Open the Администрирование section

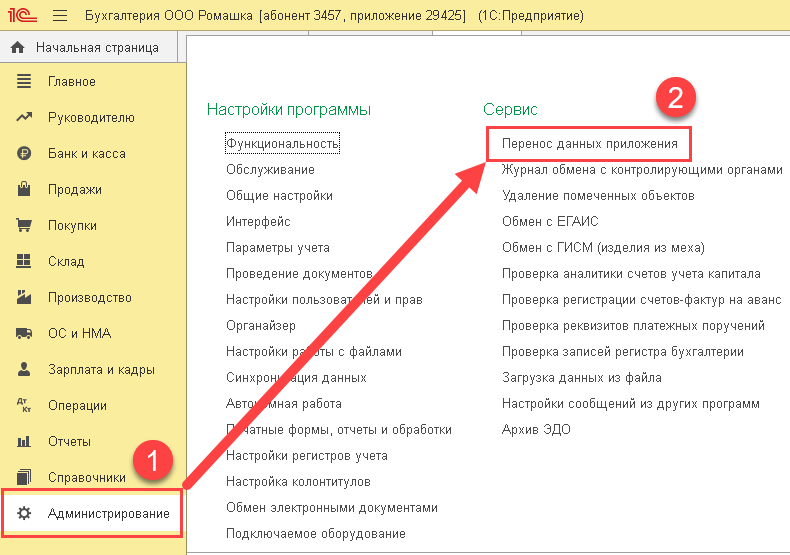coord(108,514)
